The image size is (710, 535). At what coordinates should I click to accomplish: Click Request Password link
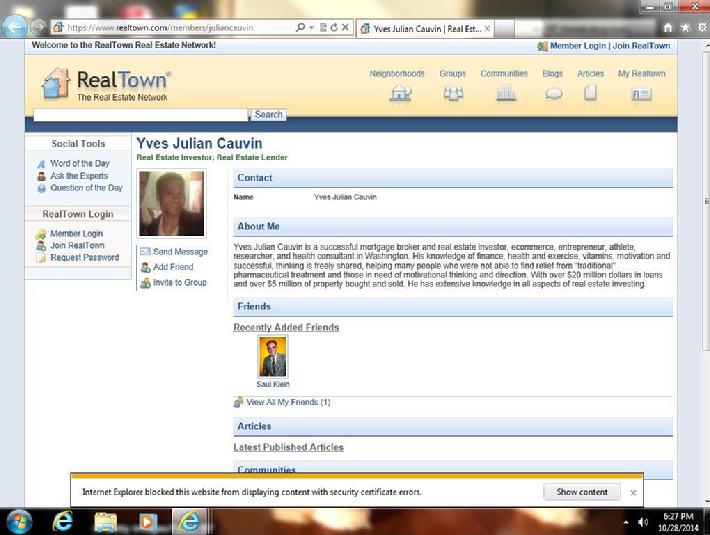pos(85,258)
